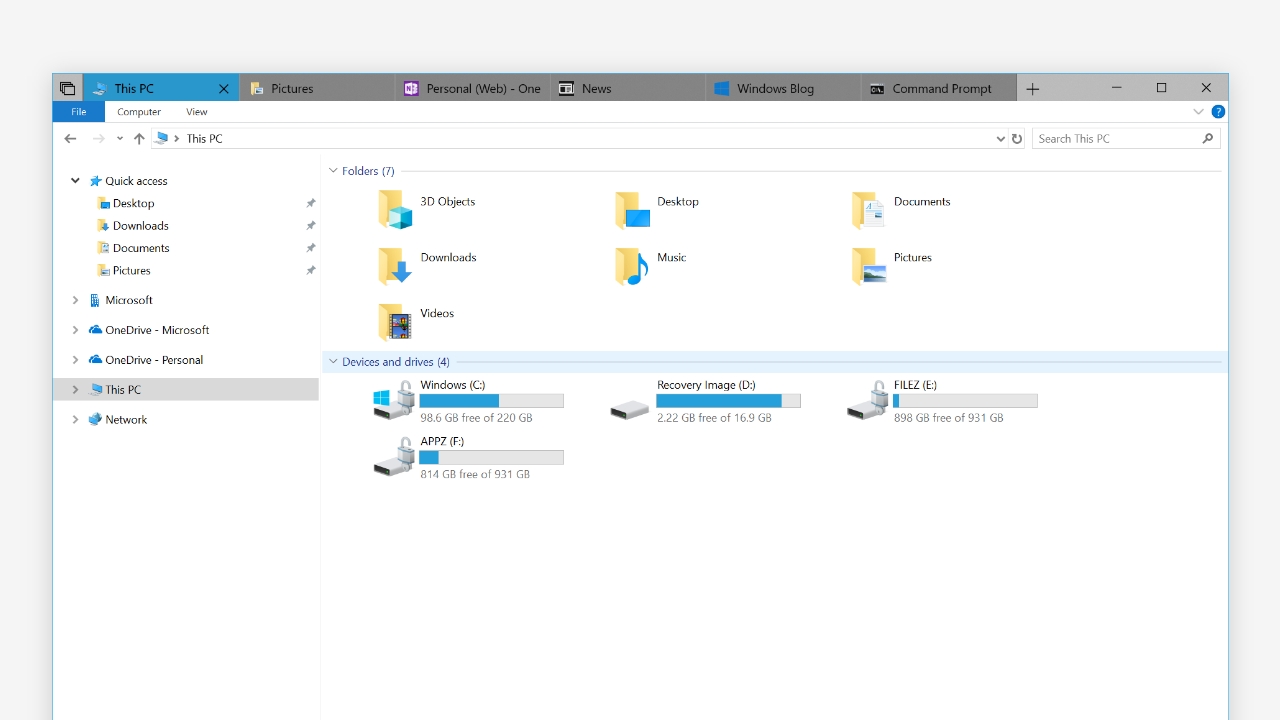This screenshot has width=1280, height=720.
Task: Open the Windows (C:) drive icon
Action: (x=394, y=401)
